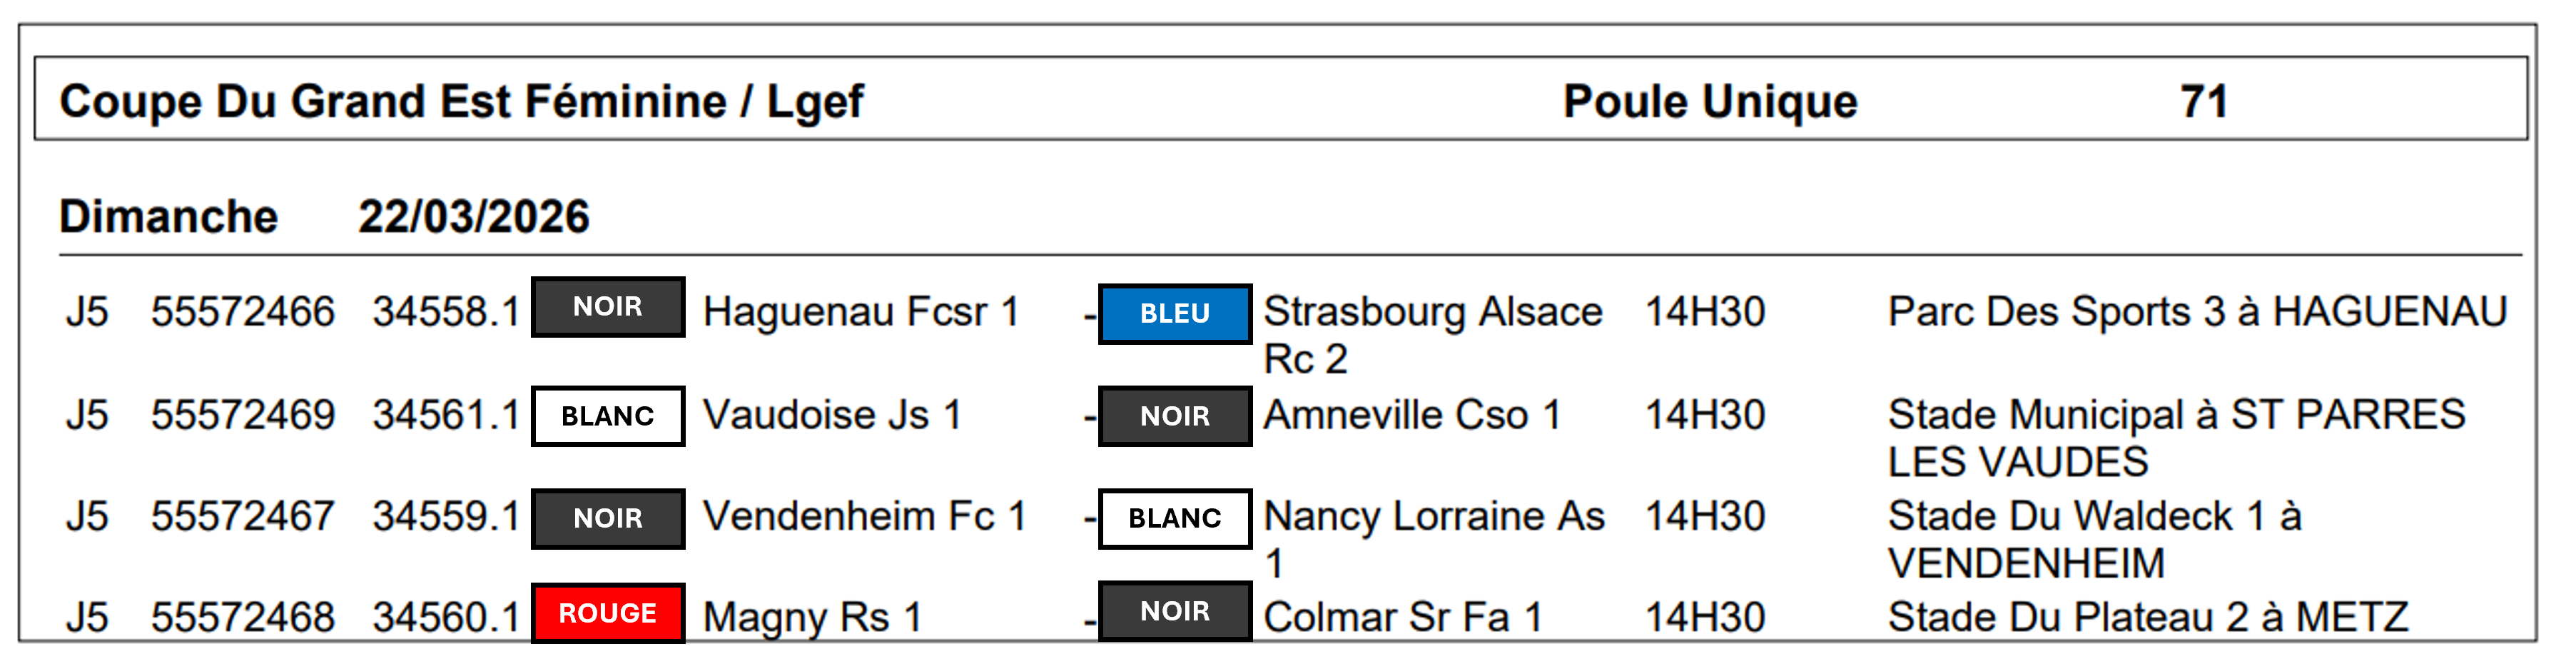Click the Haguenau Fcsr 1 team name
The height and width of the screenshot is (669, 2576).
[860, 312]
